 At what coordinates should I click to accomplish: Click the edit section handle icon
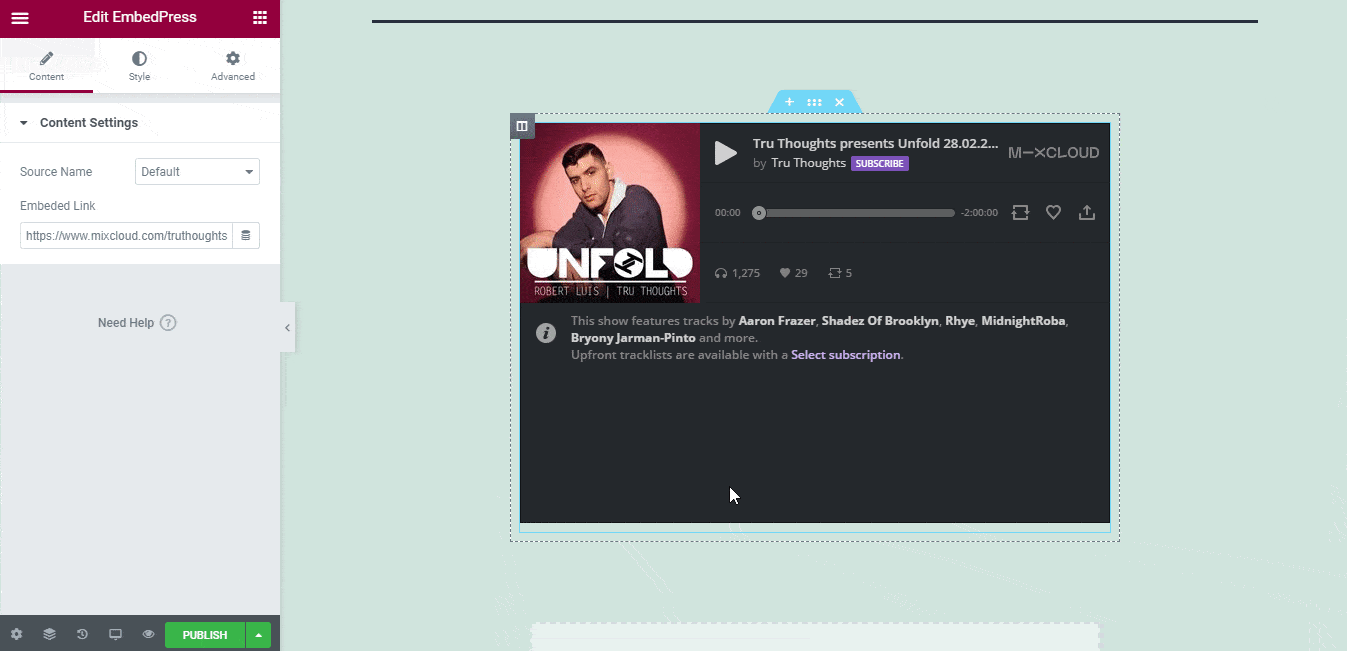coord(814,102)
